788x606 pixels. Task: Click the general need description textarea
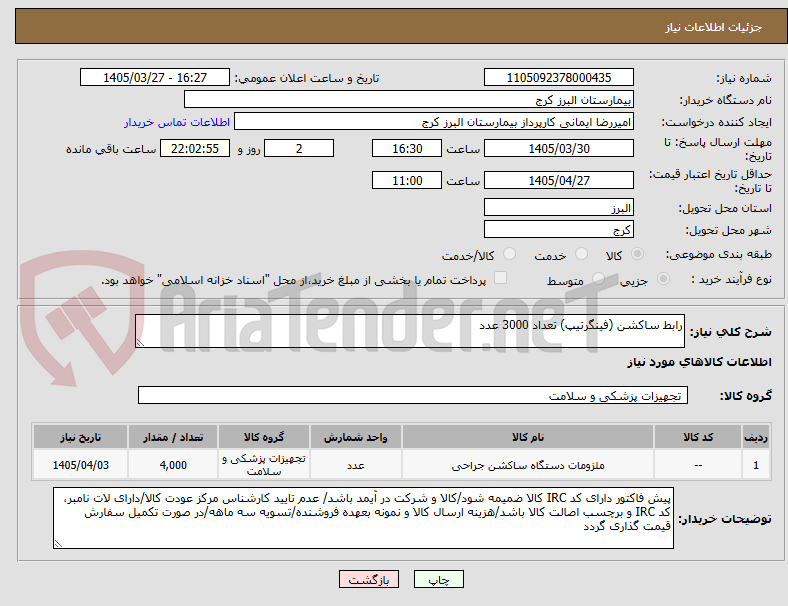[410, 331]
